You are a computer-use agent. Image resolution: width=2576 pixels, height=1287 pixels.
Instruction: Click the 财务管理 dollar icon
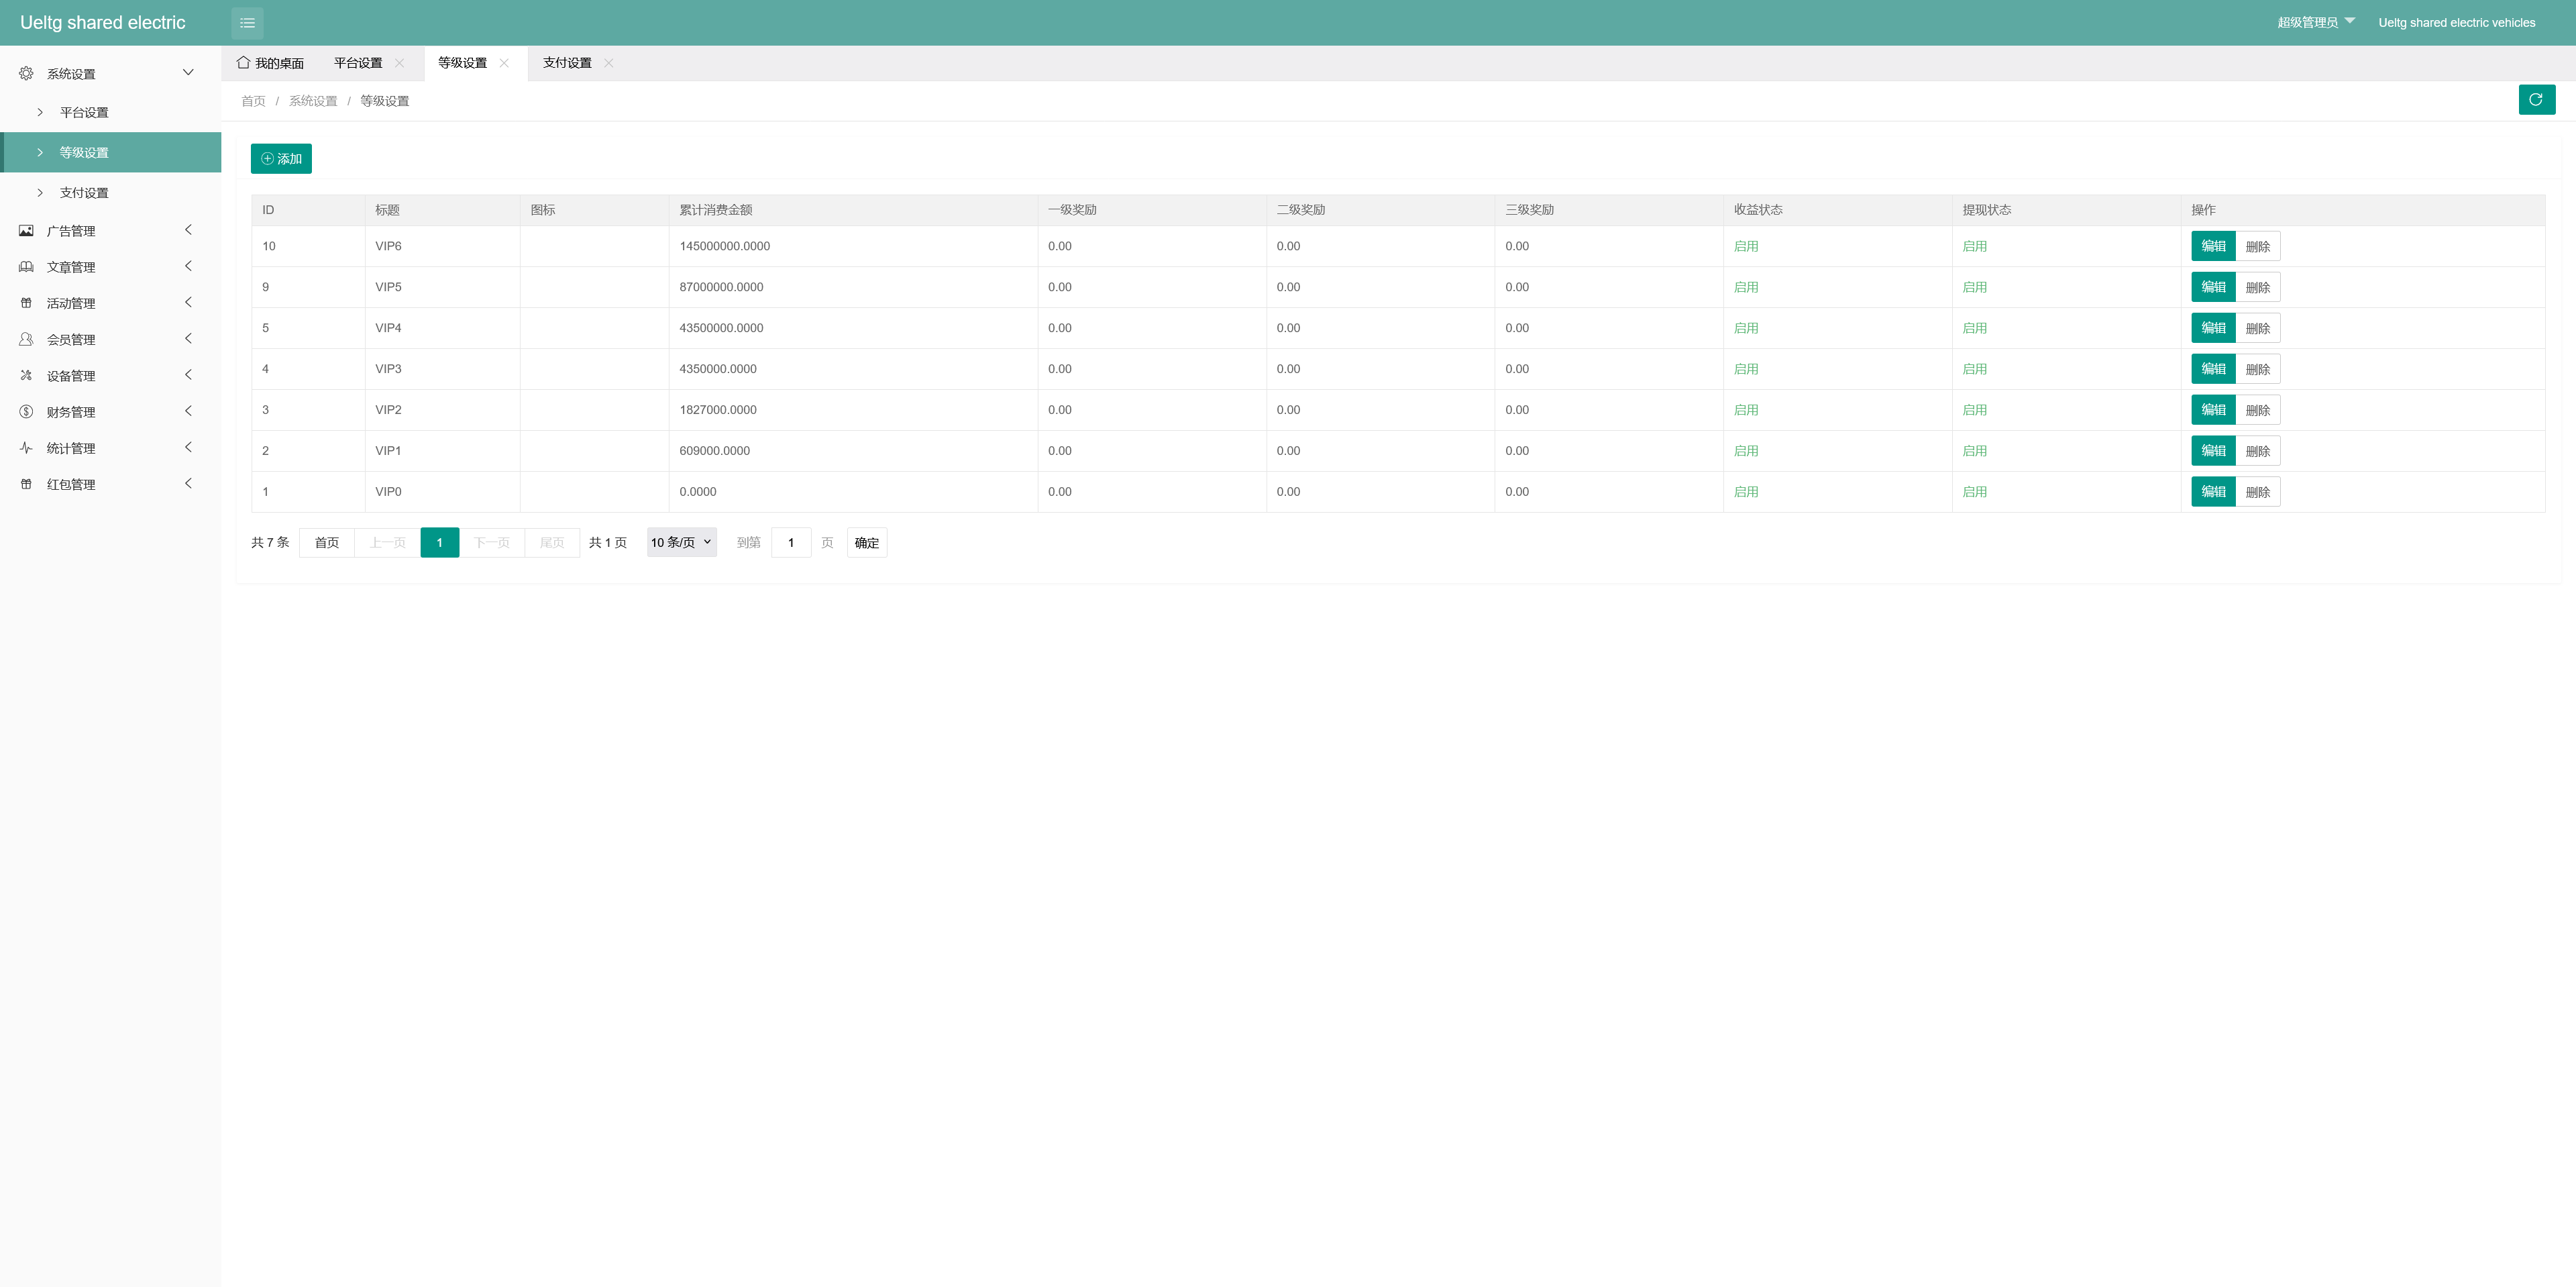[x=26, y=412]
